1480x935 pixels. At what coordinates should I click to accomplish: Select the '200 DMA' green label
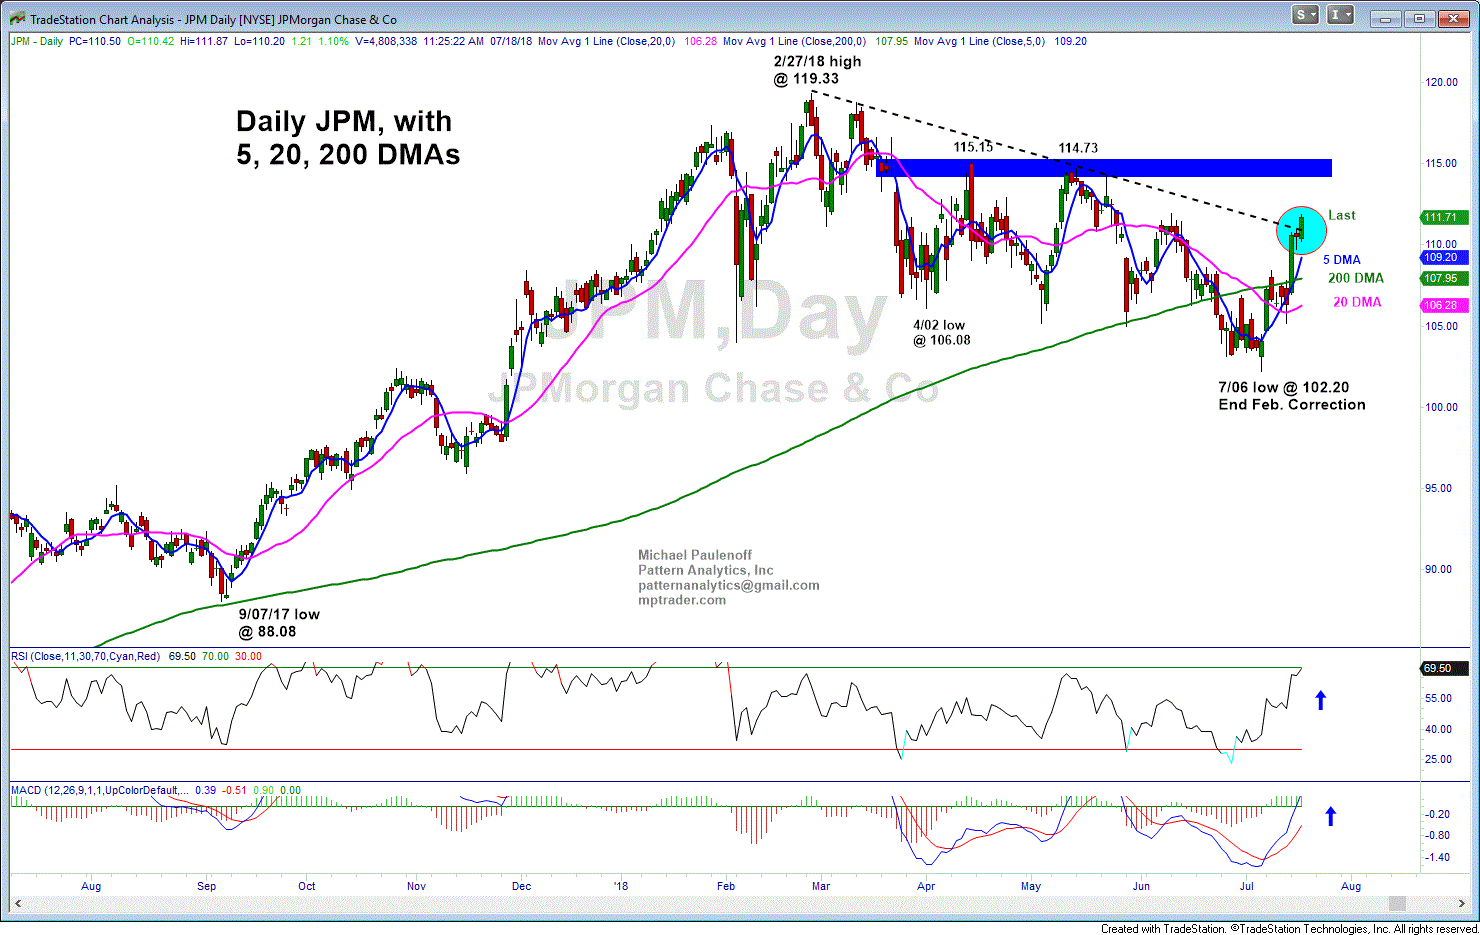(x=1356, y=278)
